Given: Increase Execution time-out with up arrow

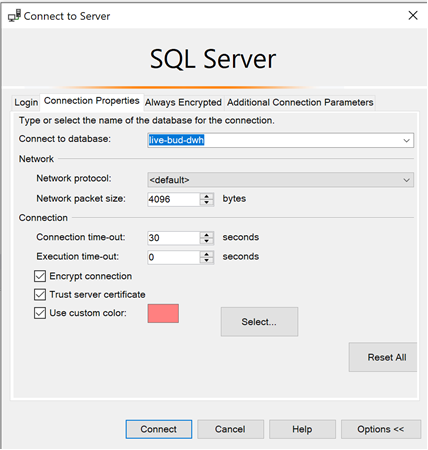Looking at the screenshot, I should 207,254.
